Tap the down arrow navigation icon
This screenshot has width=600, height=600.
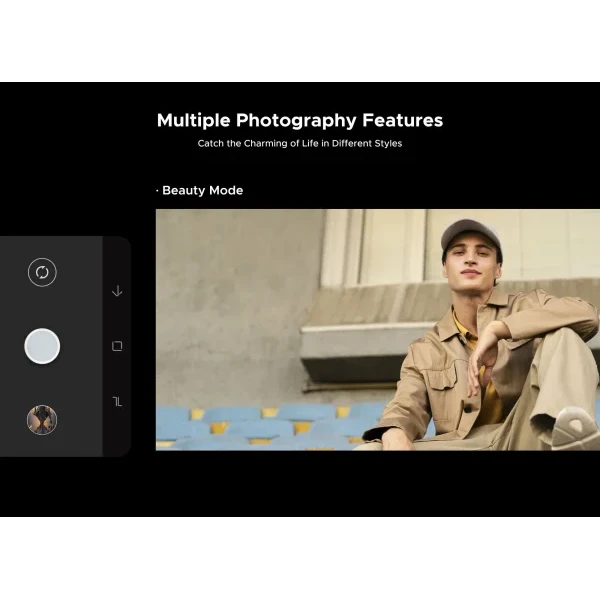pyautogui.click(x=117, y=291)
